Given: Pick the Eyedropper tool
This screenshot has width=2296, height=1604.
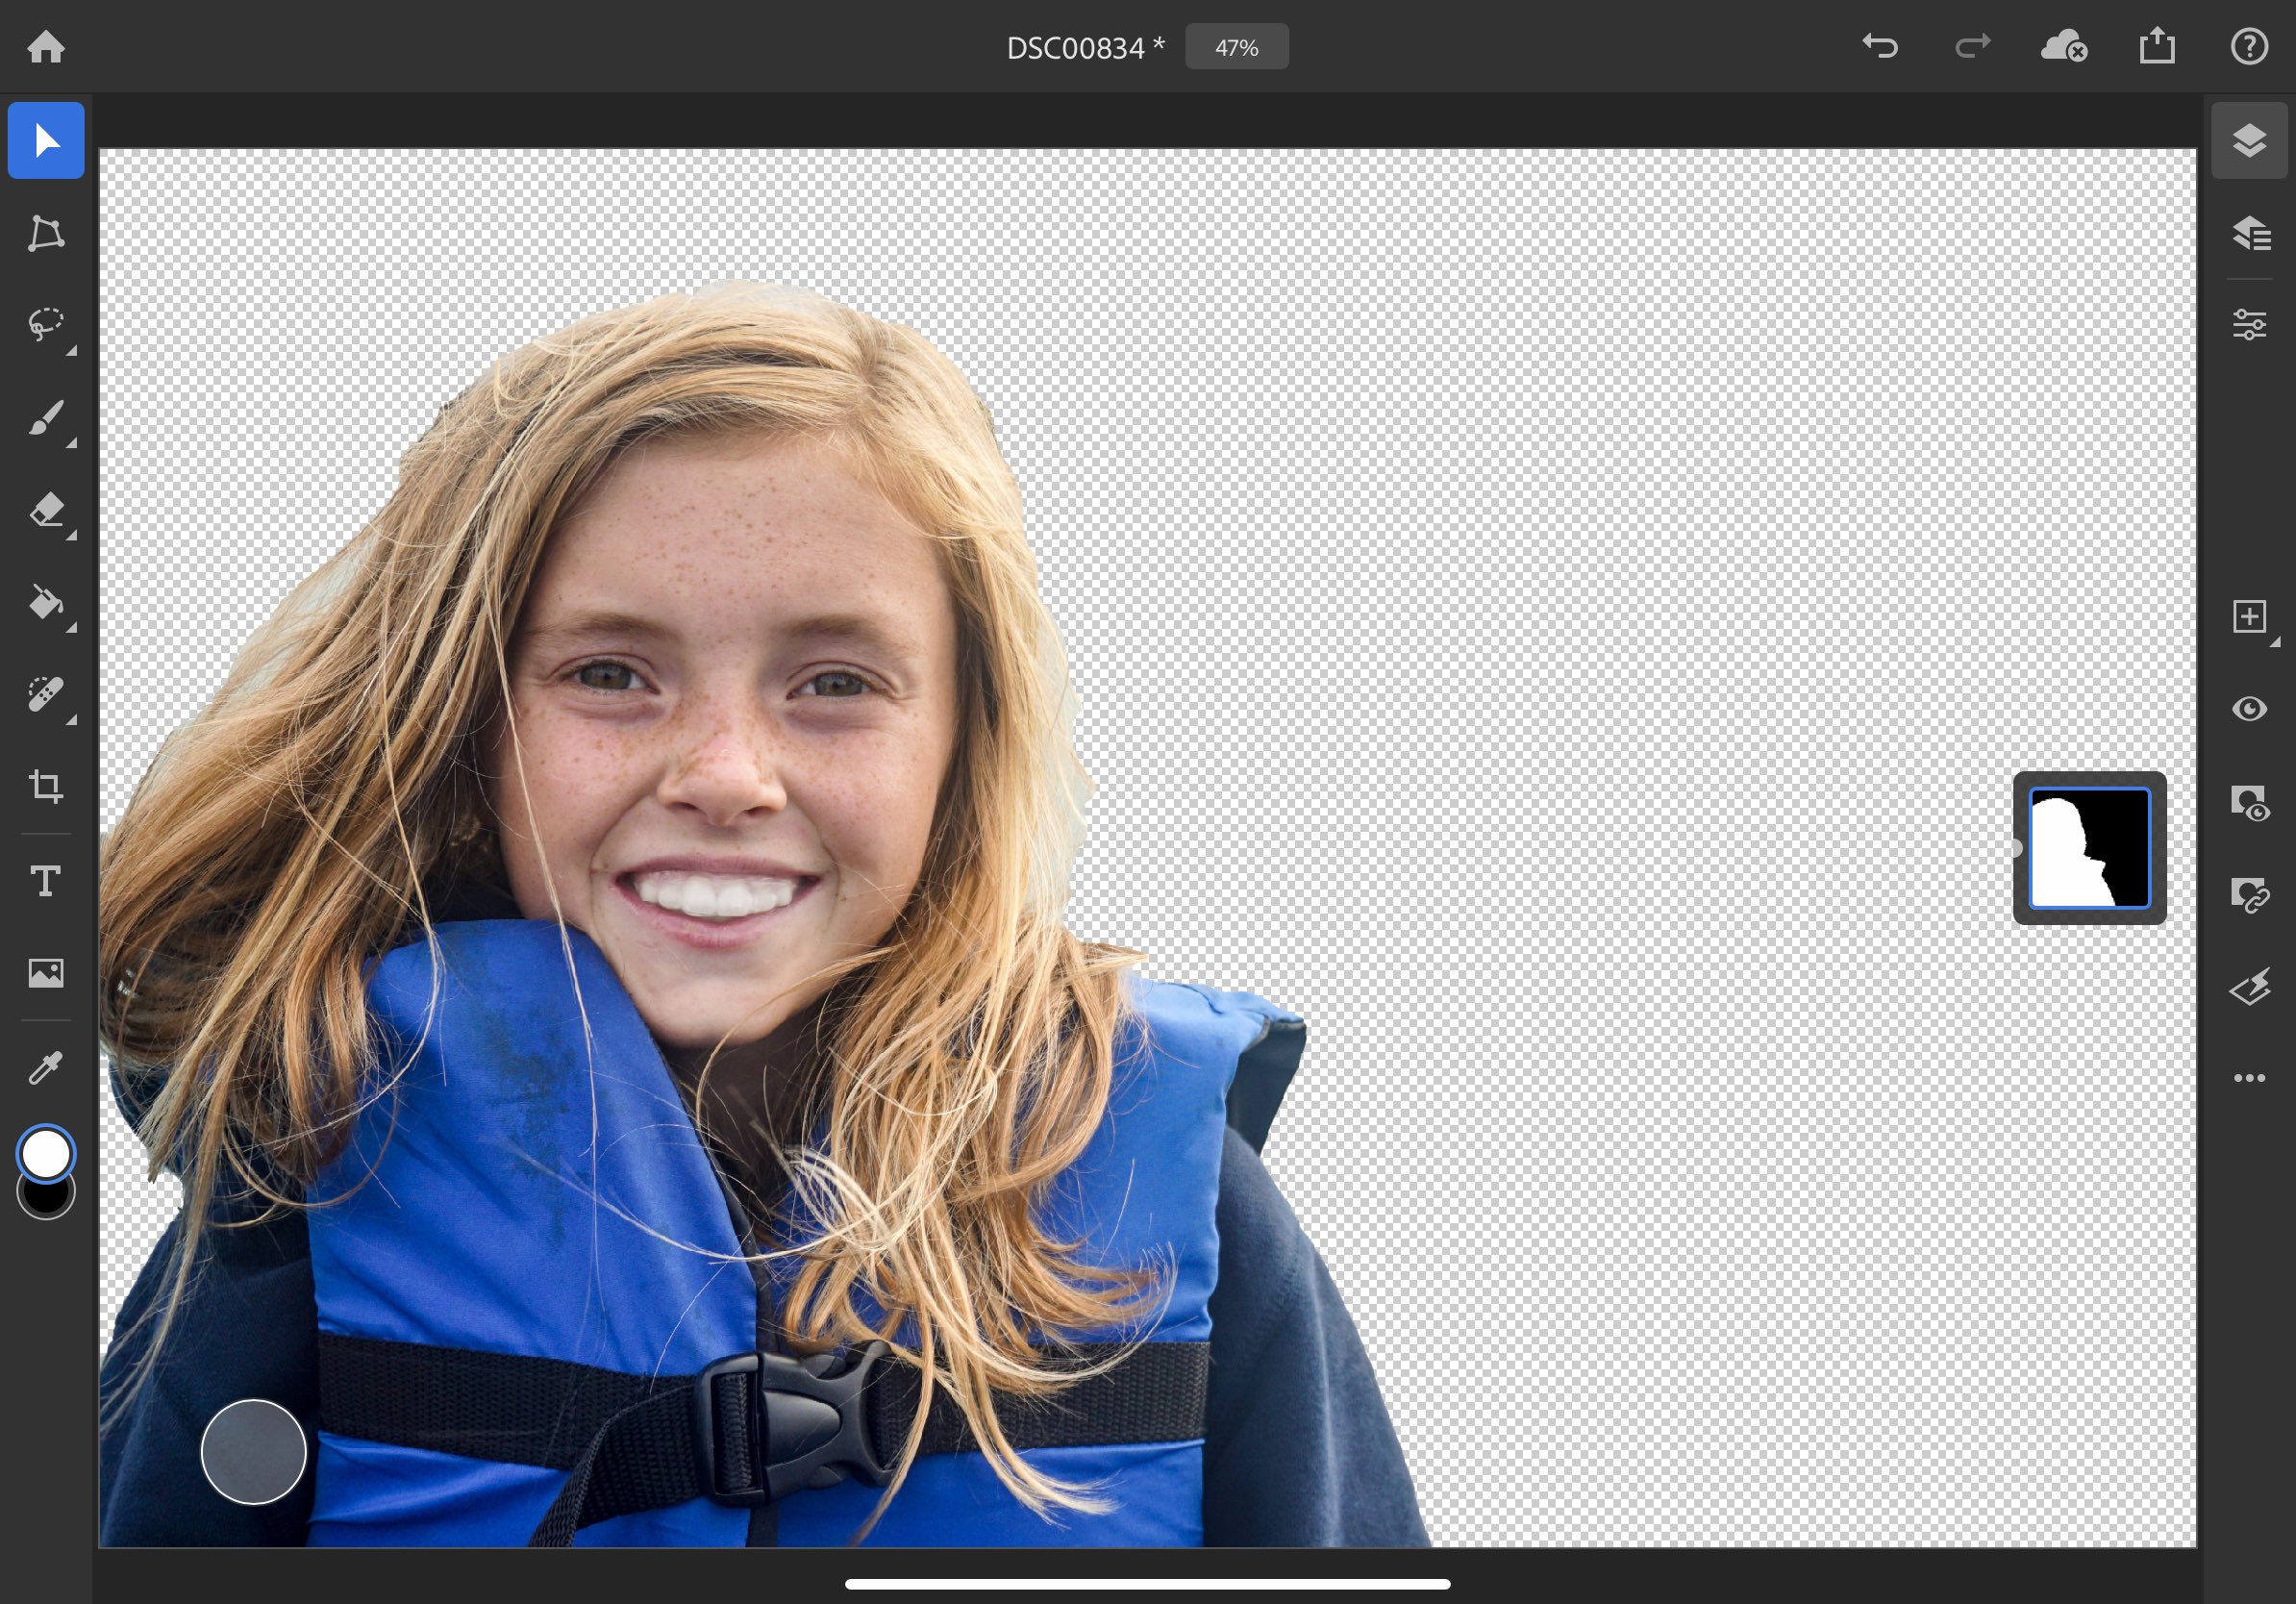Looking at the screenshot, I should (46, 1067).
